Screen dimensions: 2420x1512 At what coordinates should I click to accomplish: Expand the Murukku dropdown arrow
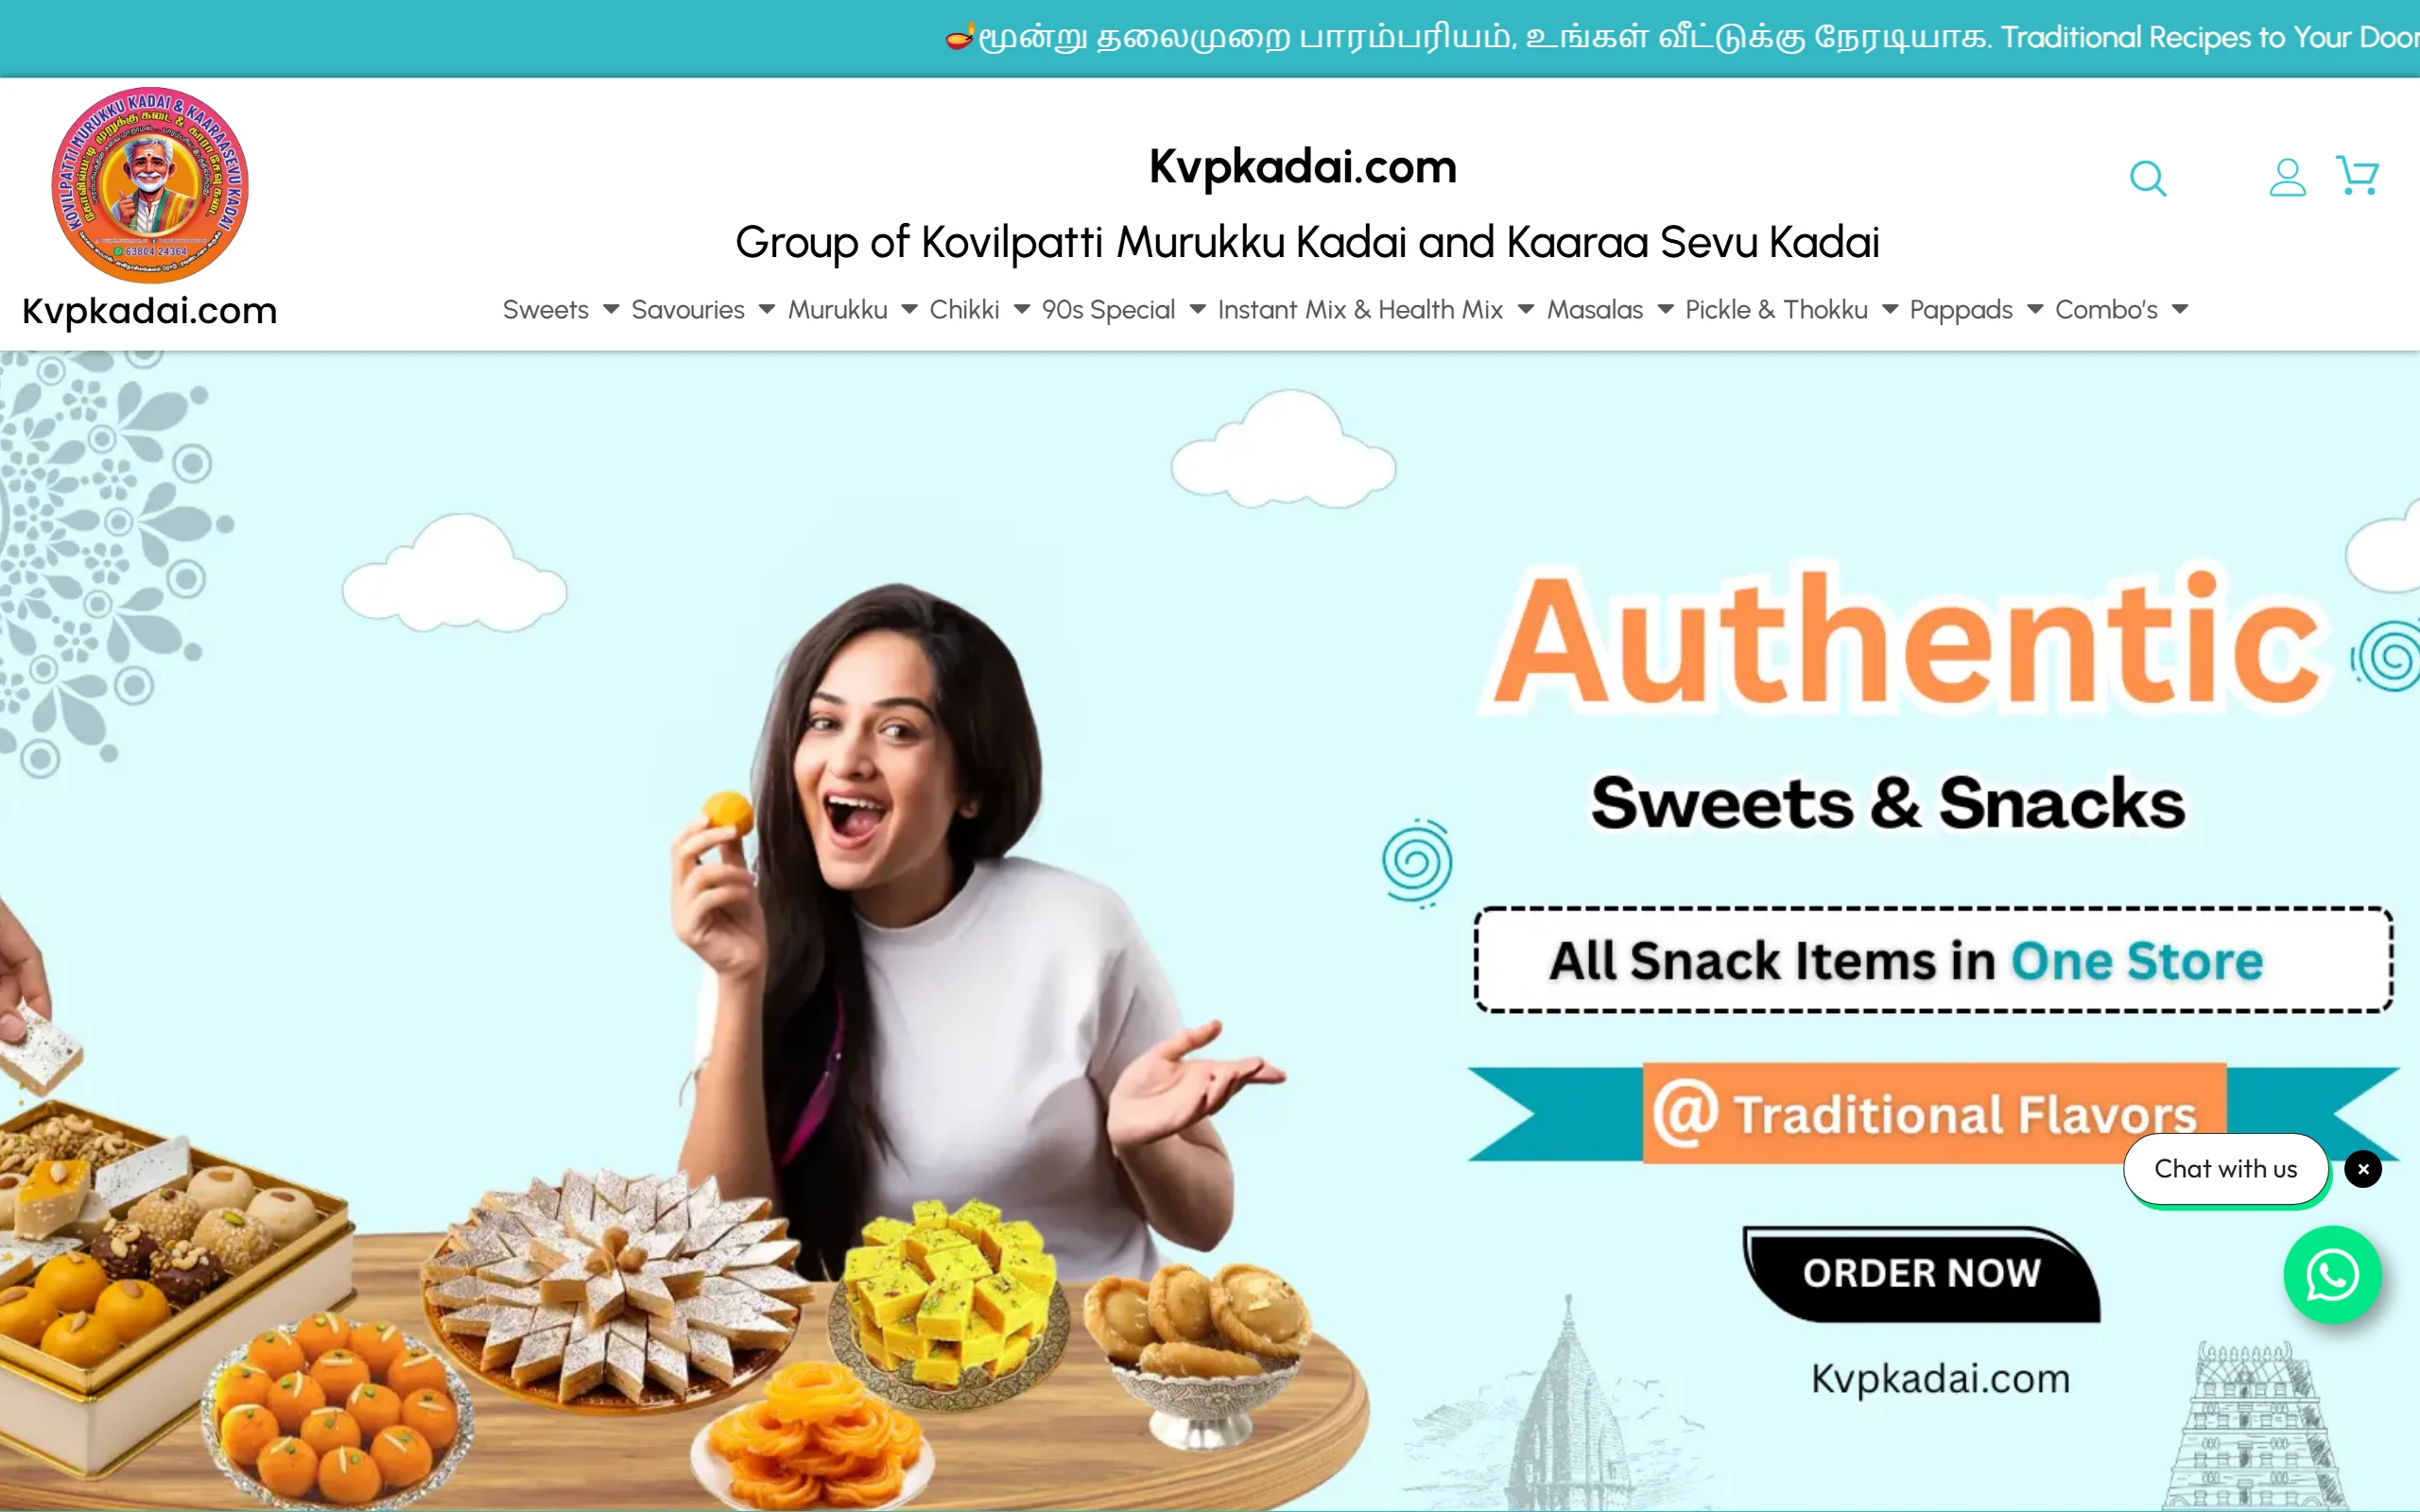coord(909,310)
